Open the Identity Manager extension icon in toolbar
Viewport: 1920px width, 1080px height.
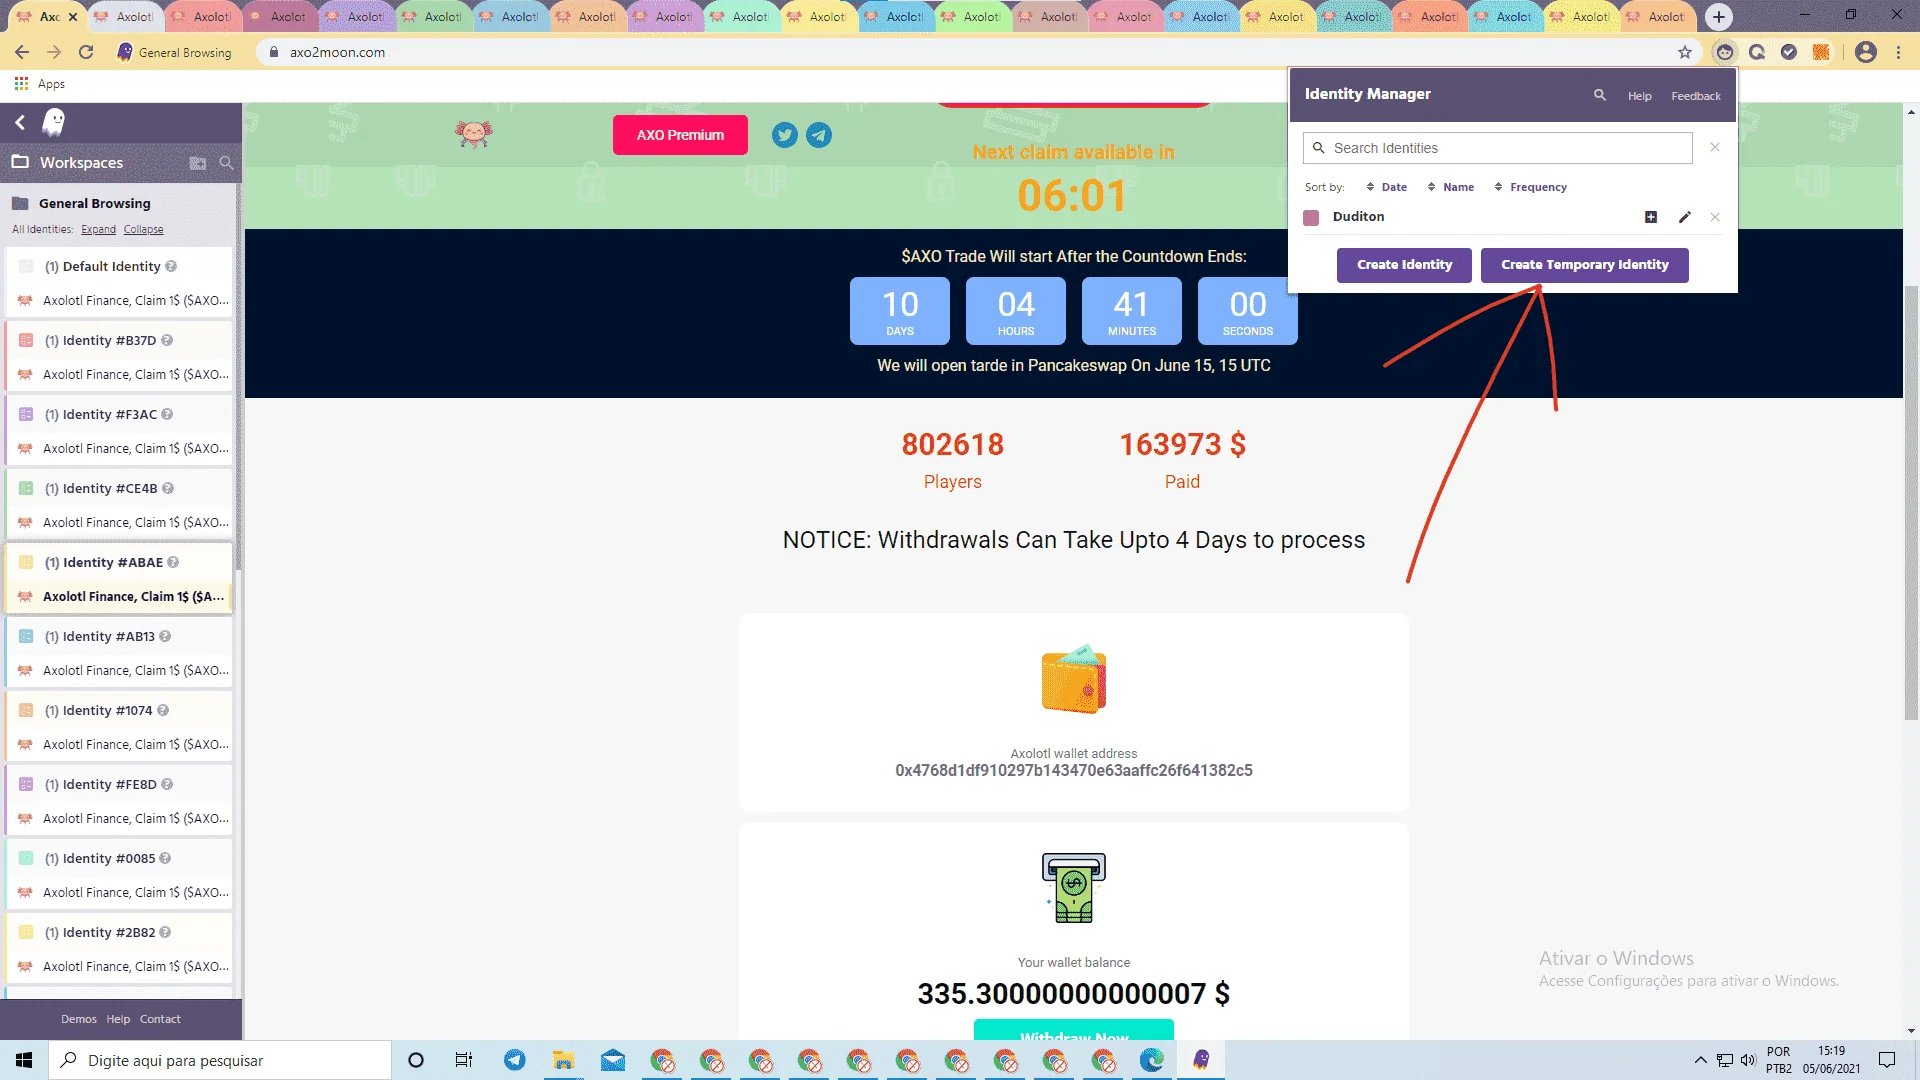1725,52
